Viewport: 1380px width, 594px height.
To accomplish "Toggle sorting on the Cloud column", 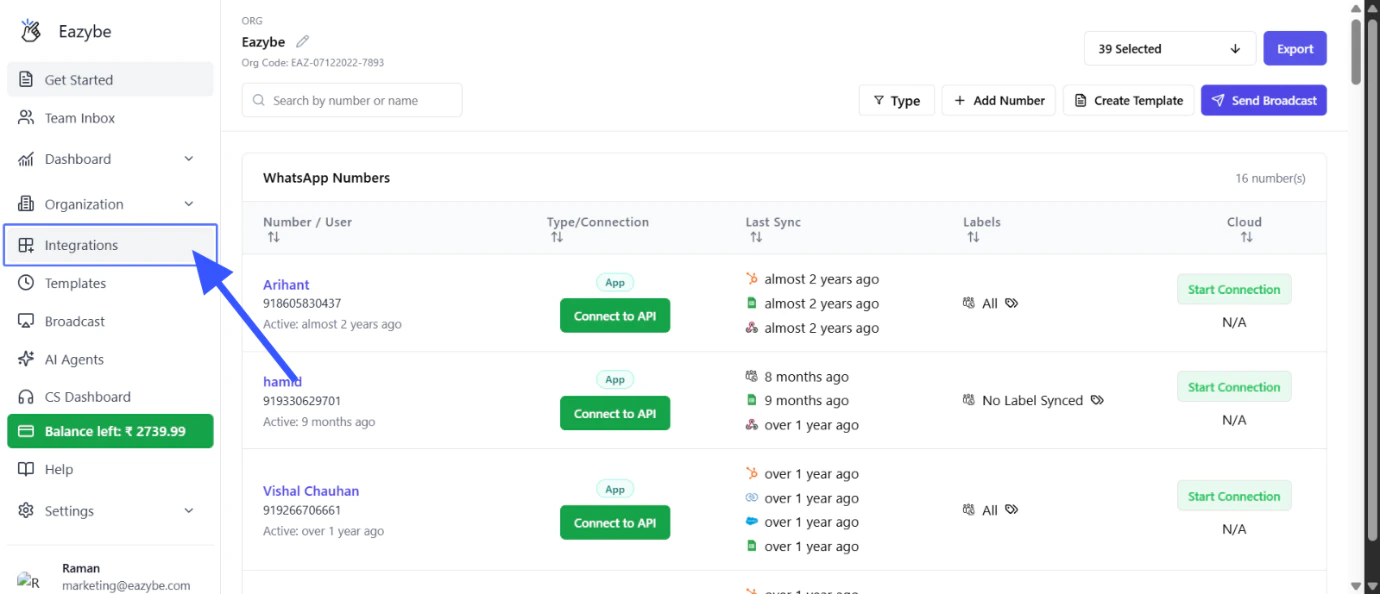I will pos(1246,237).
